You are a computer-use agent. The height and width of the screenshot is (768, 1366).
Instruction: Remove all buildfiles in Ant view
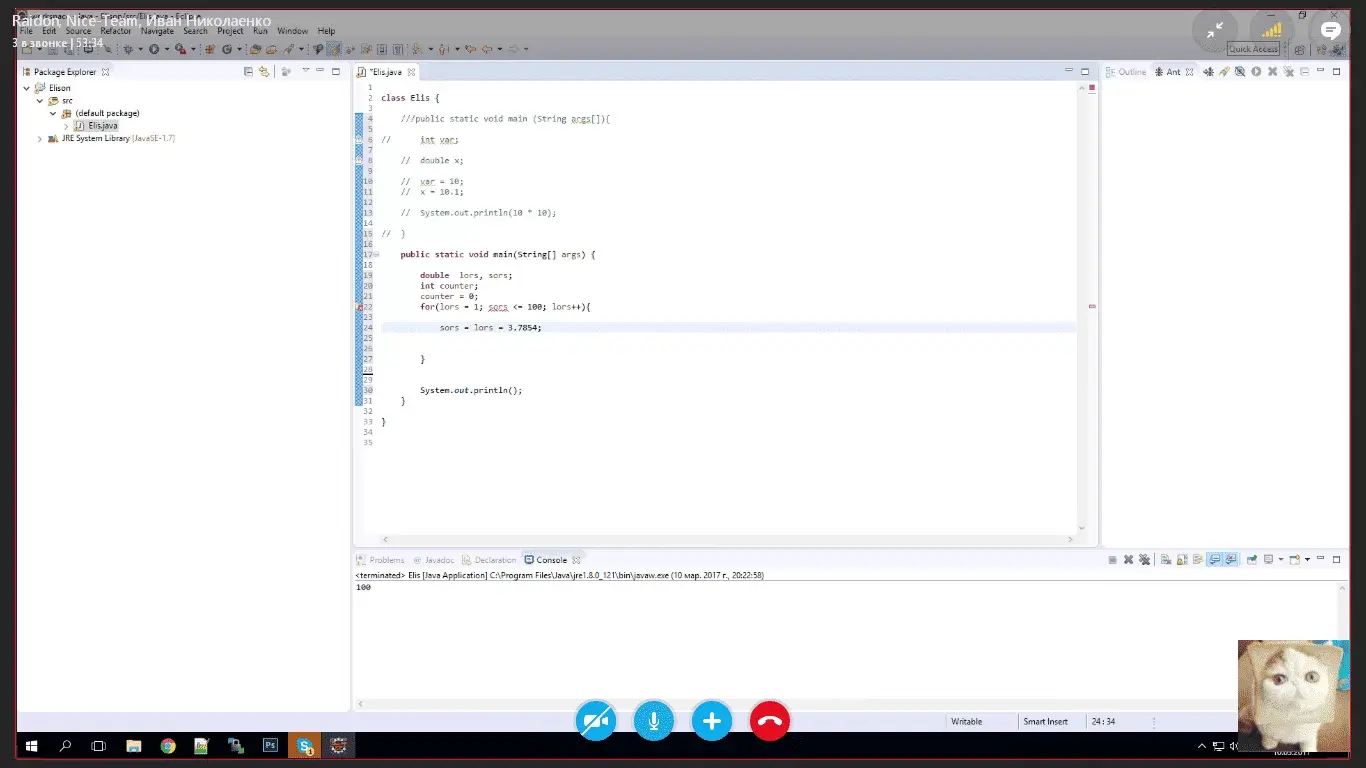1288,72
